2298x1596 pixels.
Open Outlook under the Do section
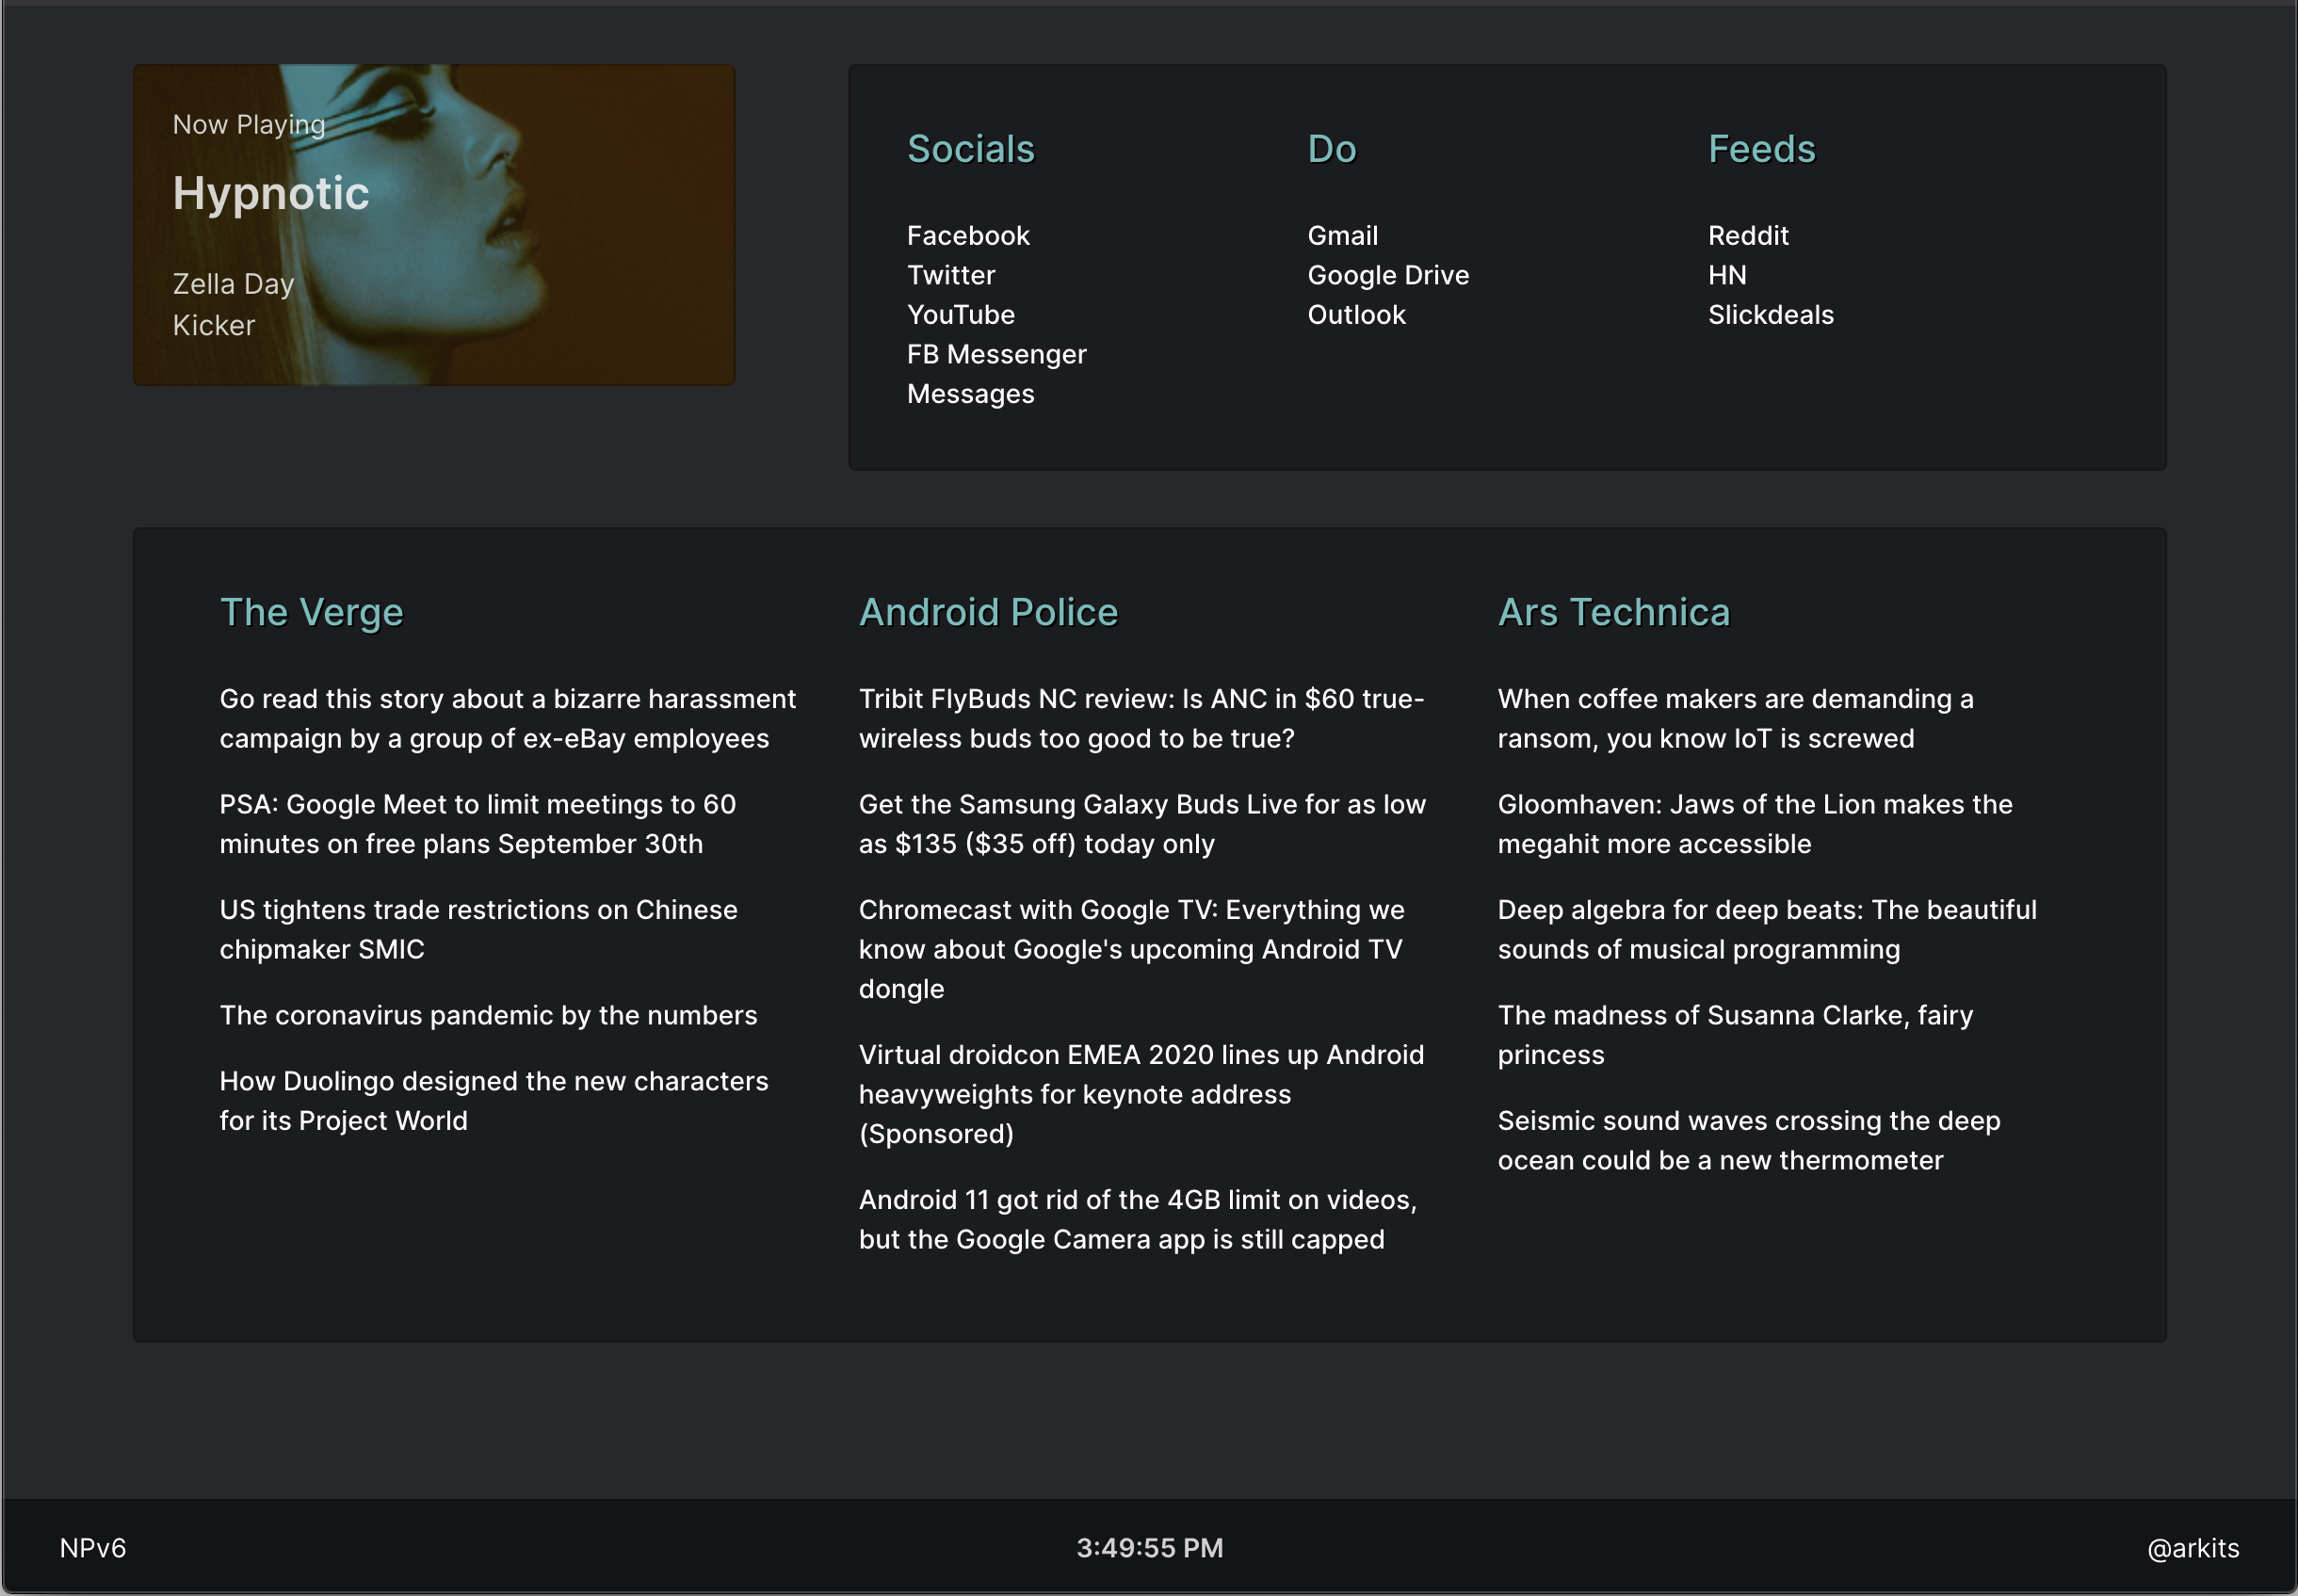(1357, 314)
